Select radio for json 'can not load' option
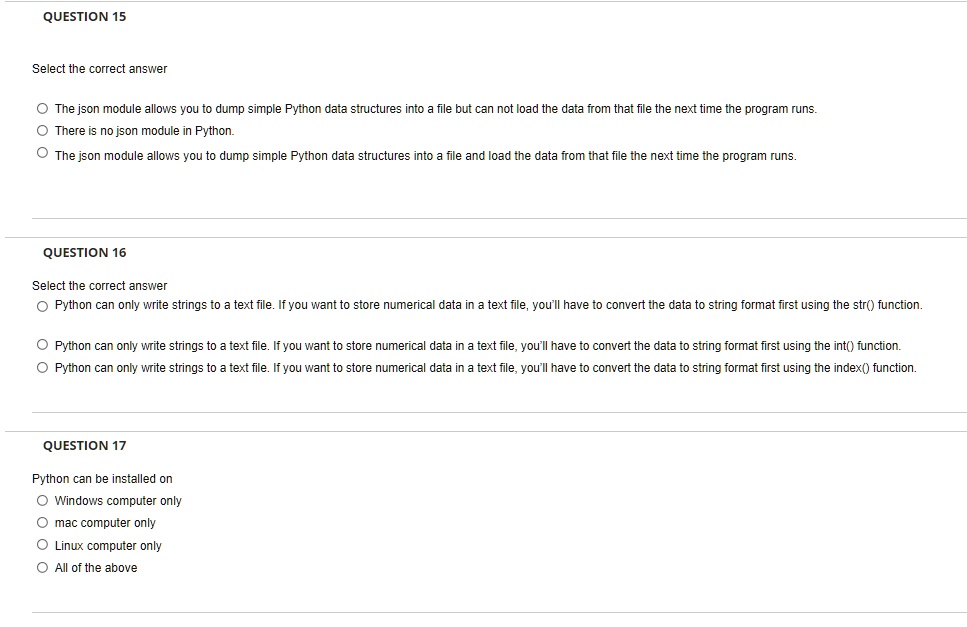This screenshot has width=967, height=627. point(42,109)
